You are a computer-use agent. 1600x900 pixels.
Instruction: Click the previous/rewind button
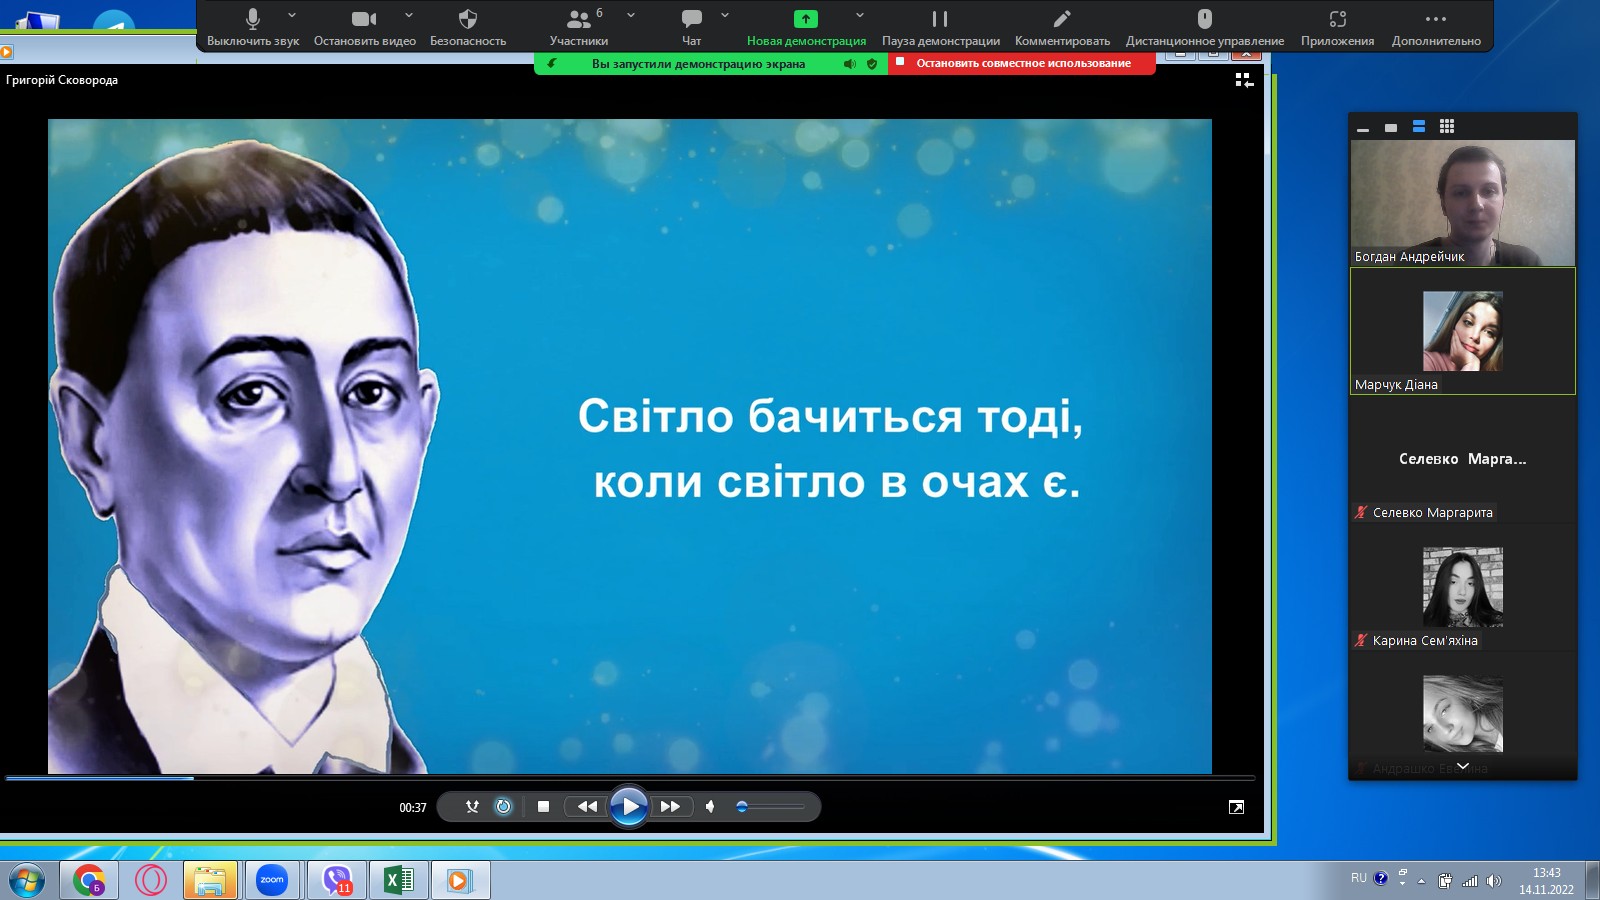click(x=587, y=806)
